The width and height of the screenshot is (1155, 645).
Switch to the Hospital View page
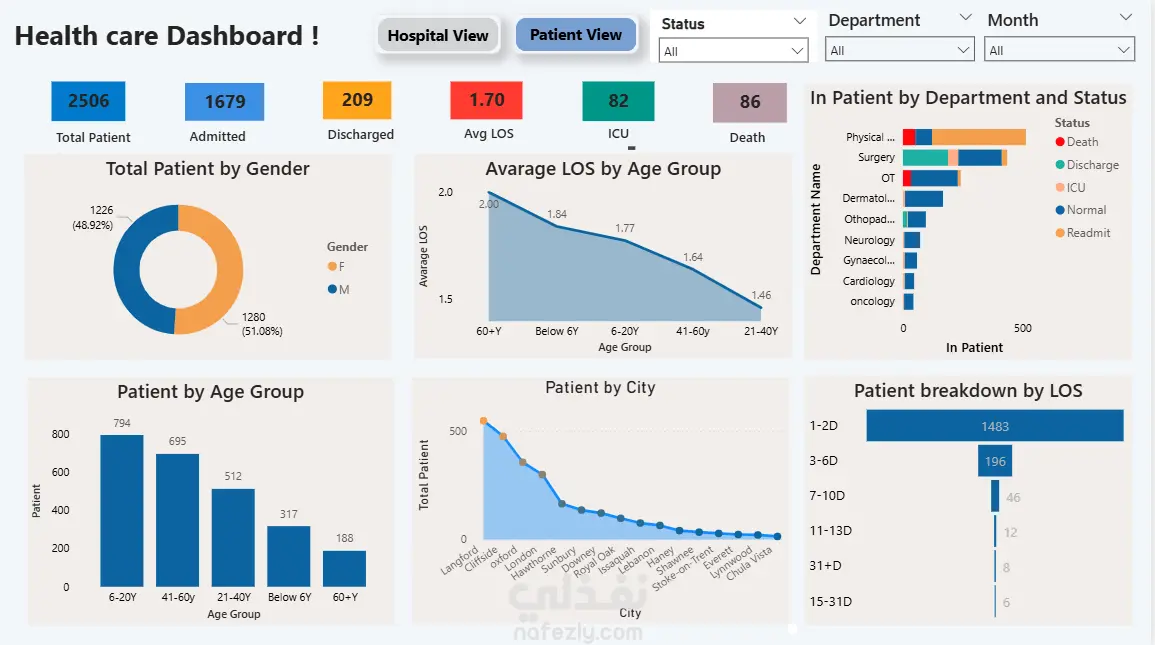tap(438, 36)
